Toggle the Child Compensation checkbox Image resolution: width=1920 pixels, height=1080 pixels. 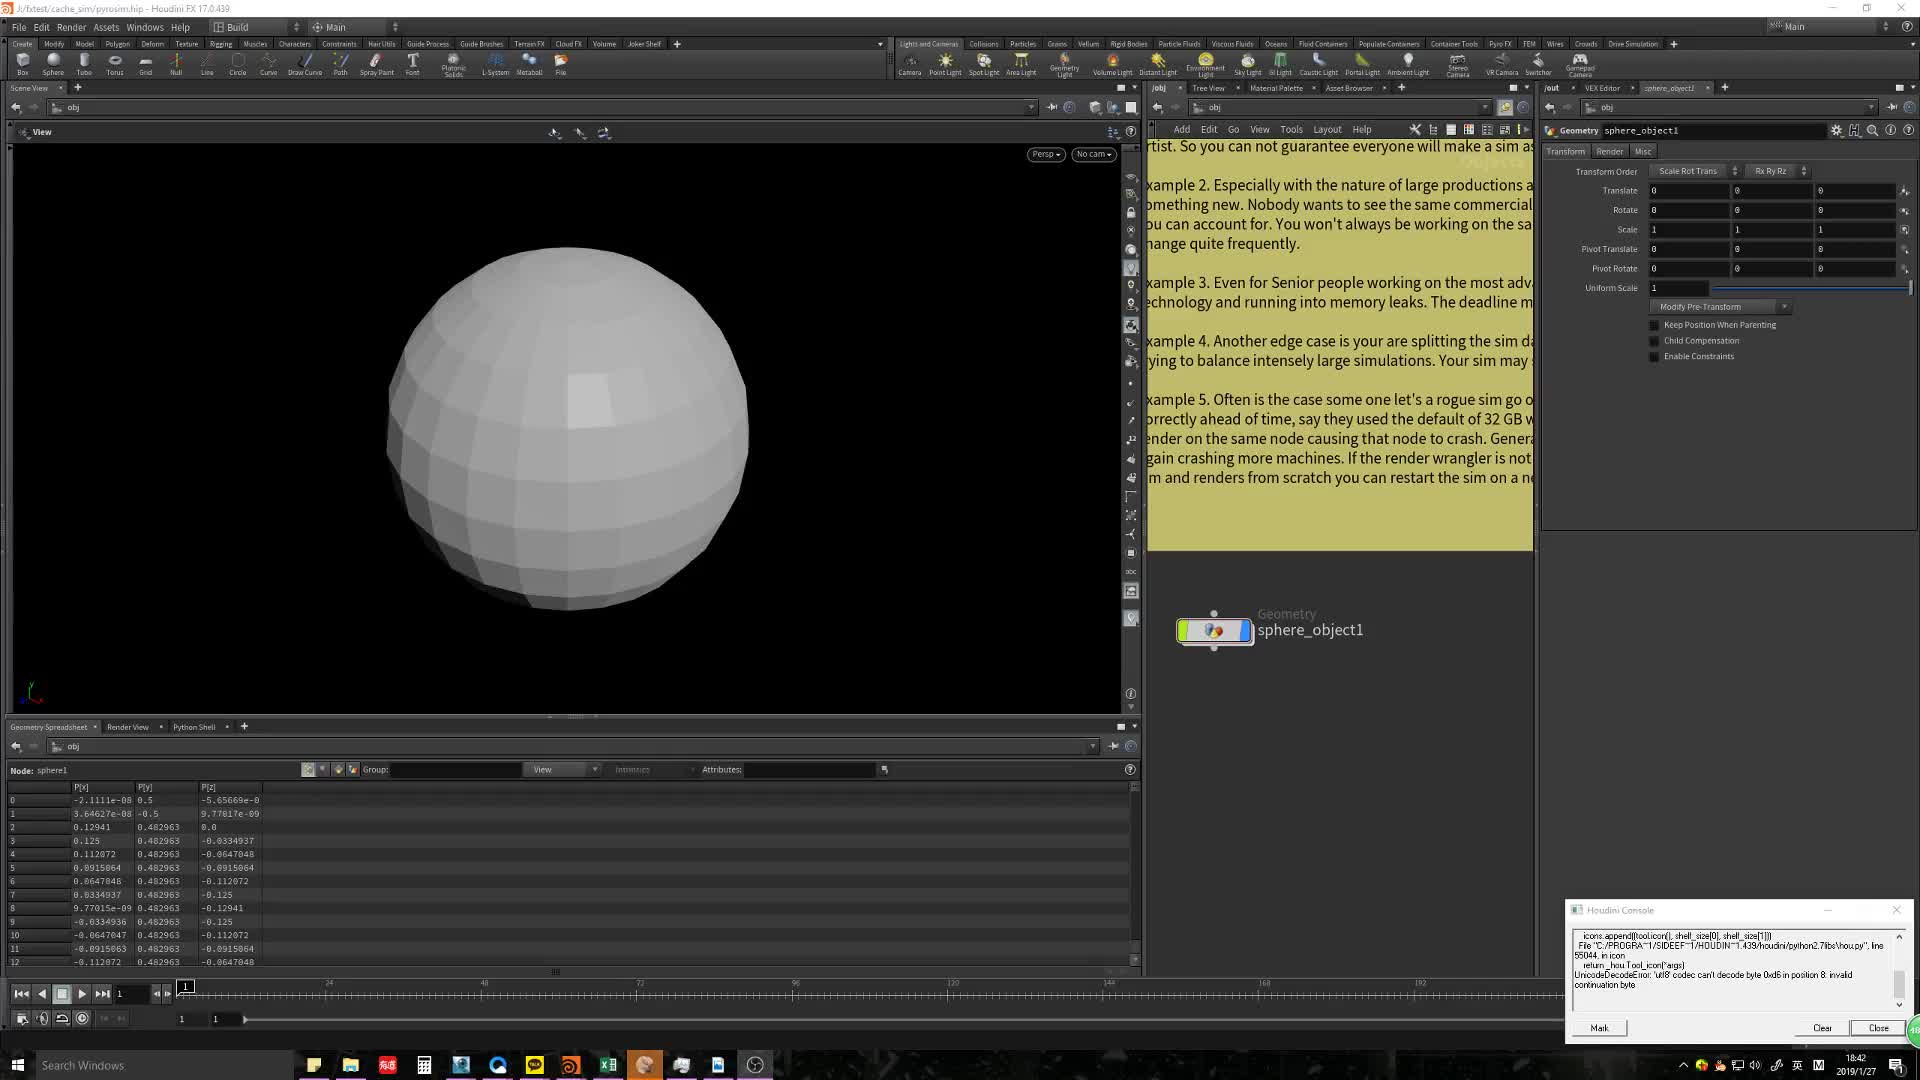[x=1654, y=341]
